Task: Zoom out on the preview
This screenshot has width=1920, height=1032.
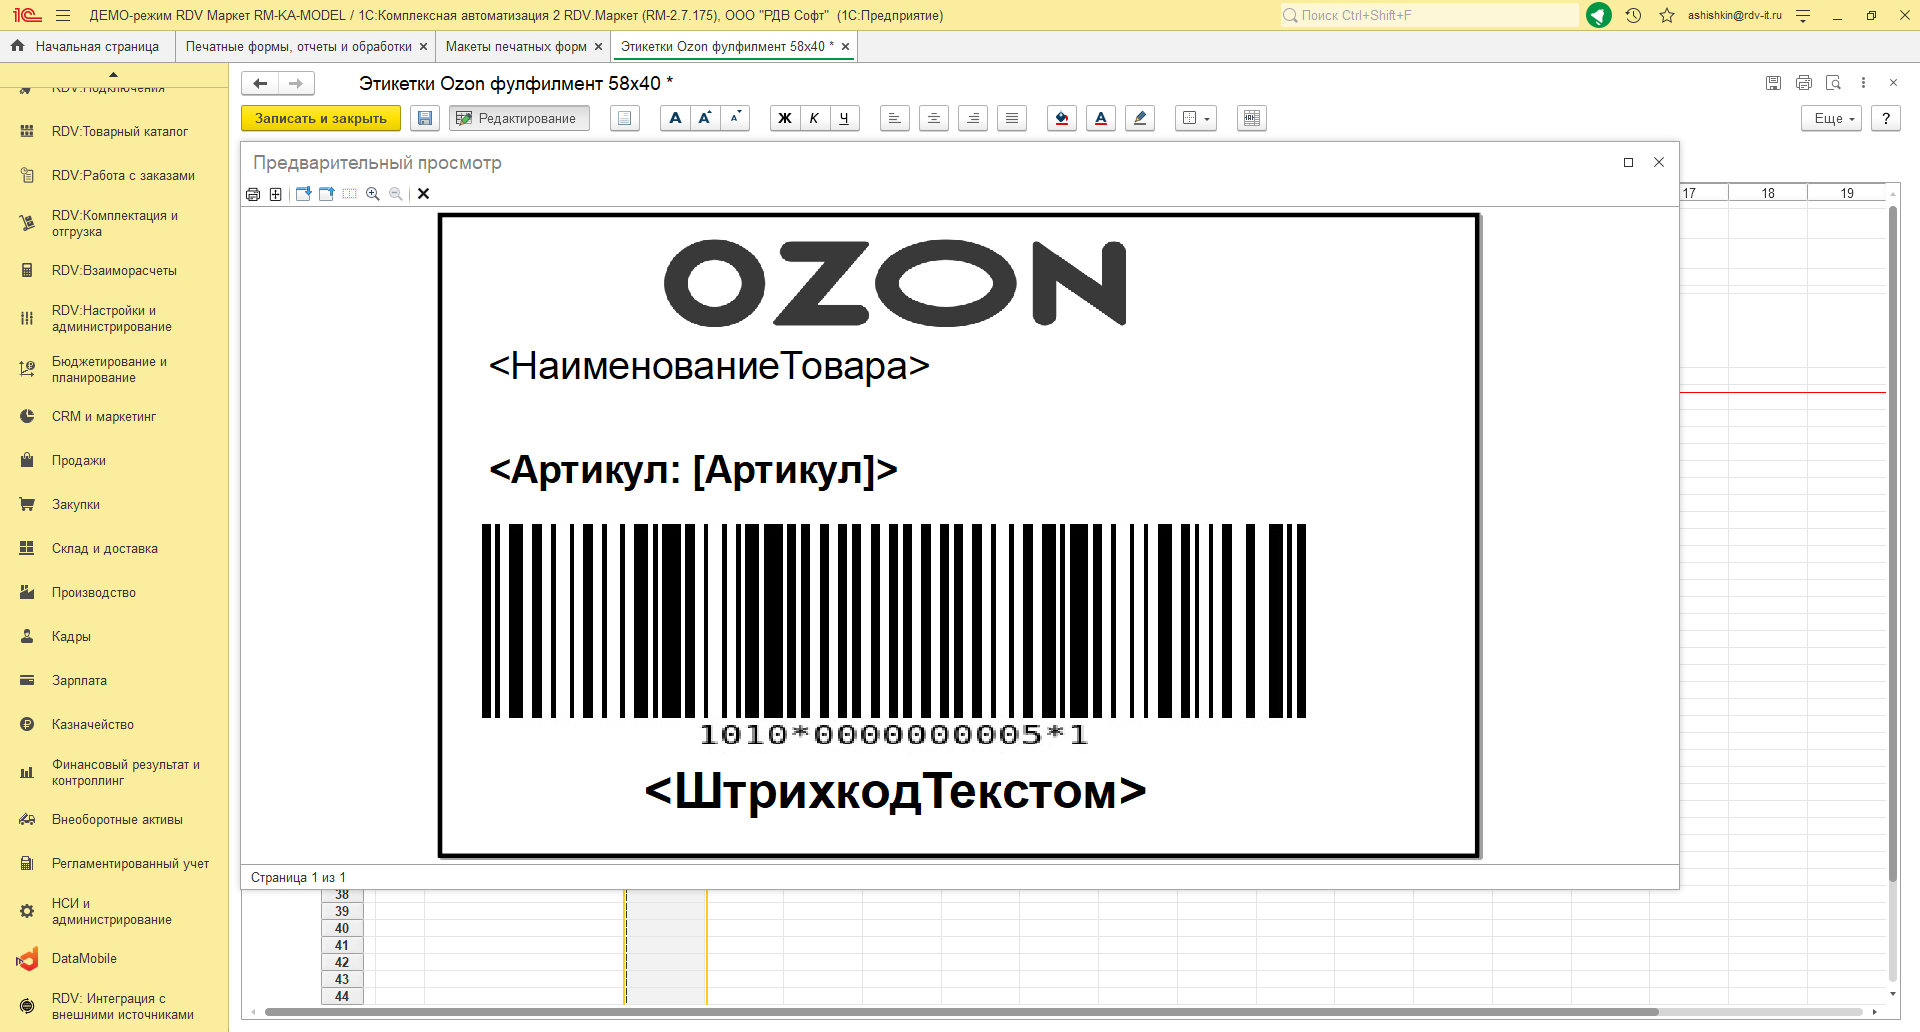Action: click(396, 194)
